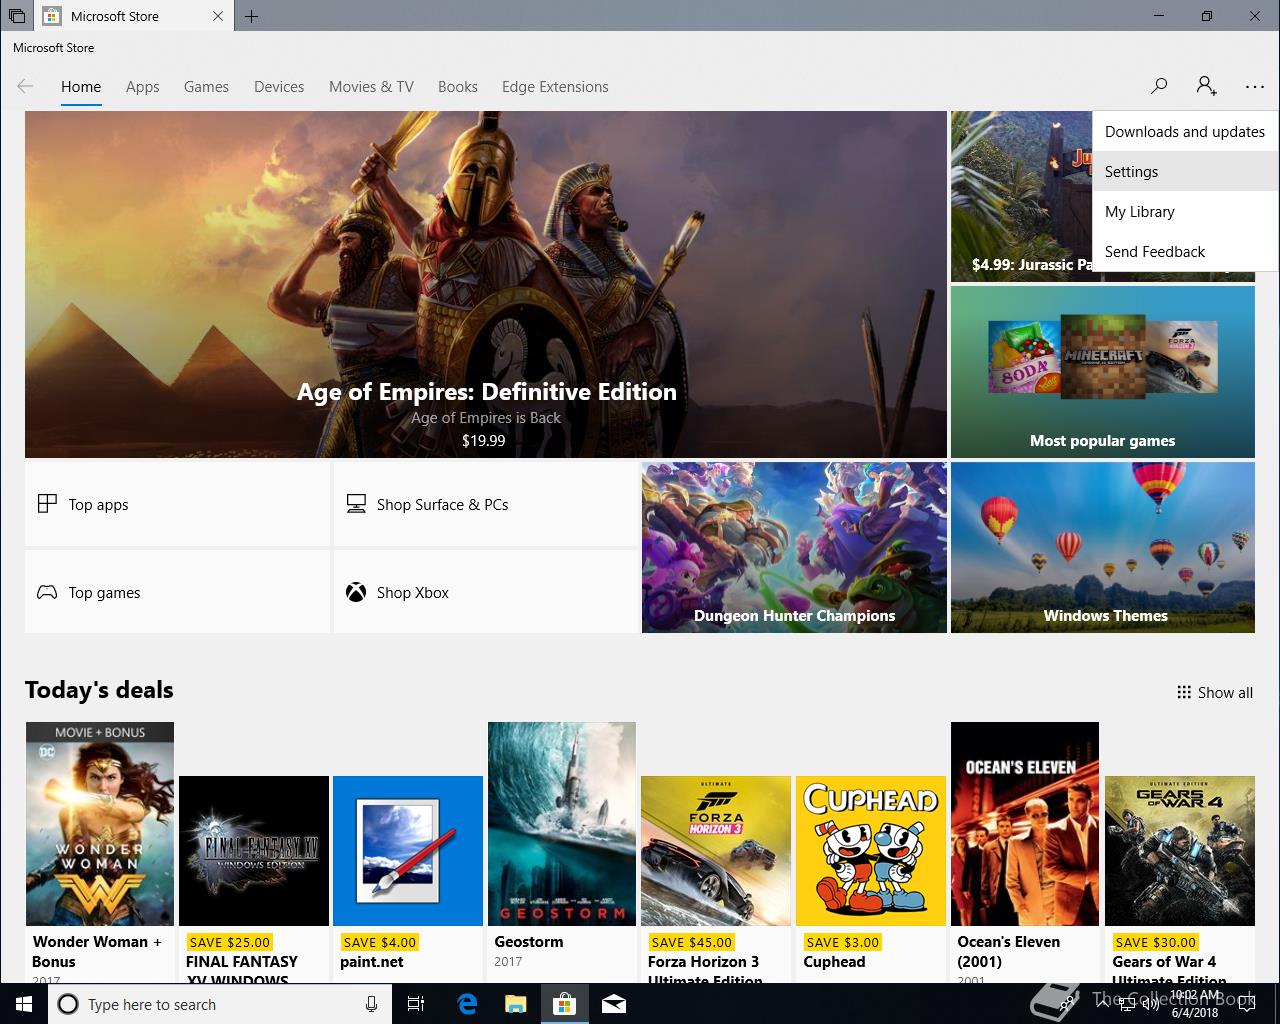Screen dimensions: 1280x1024
Task: Choose Downloads and updates menu item
Action: point(1185,131)
